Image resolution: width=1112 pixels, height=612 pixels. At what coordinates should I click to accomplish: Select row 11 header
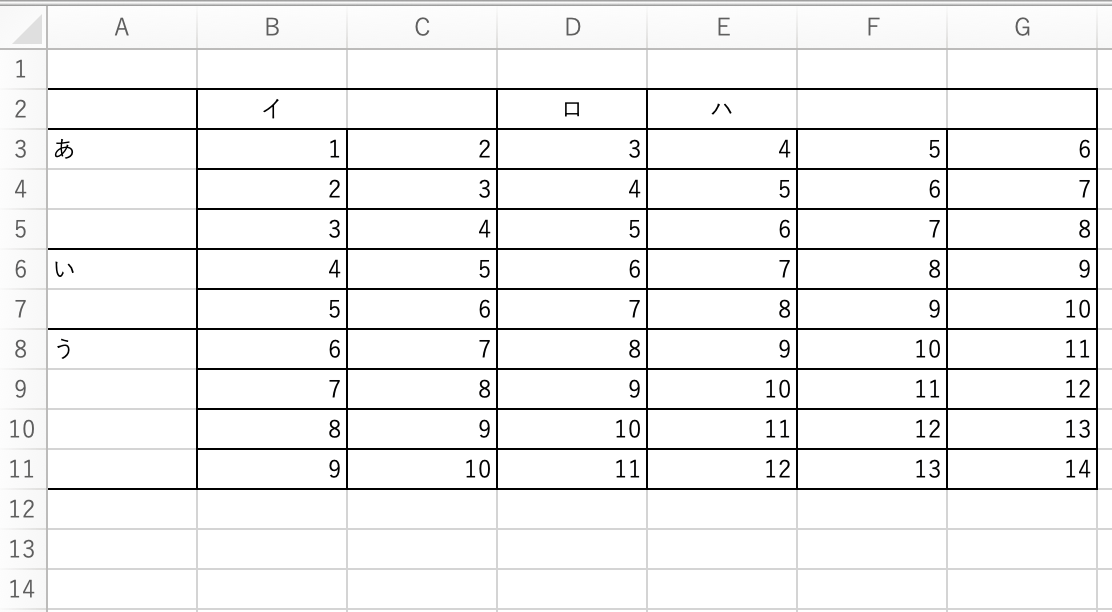coord(23,469)
